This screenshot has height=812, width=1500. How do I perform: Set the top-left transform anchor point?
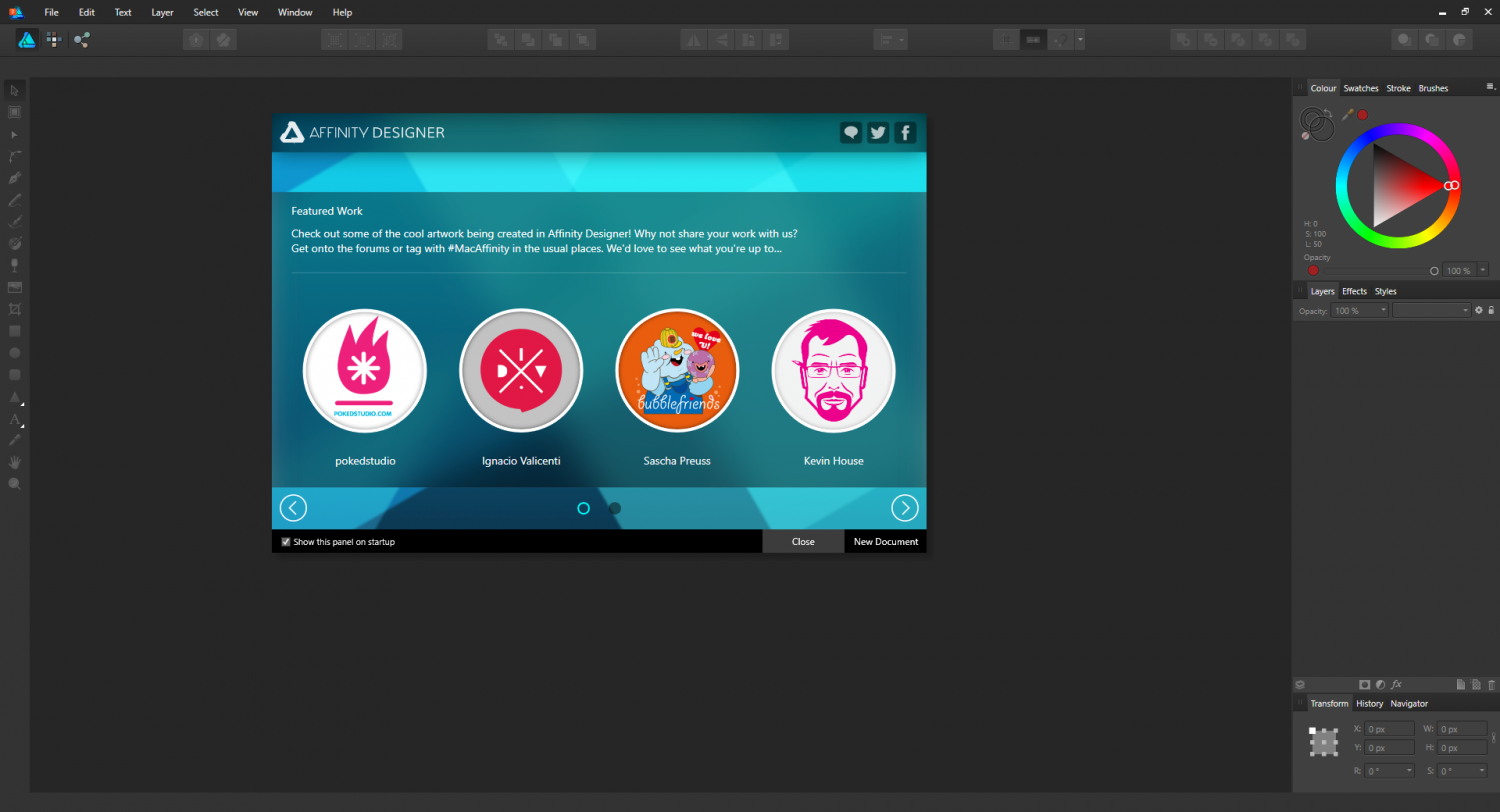[x=1312, y=730]
